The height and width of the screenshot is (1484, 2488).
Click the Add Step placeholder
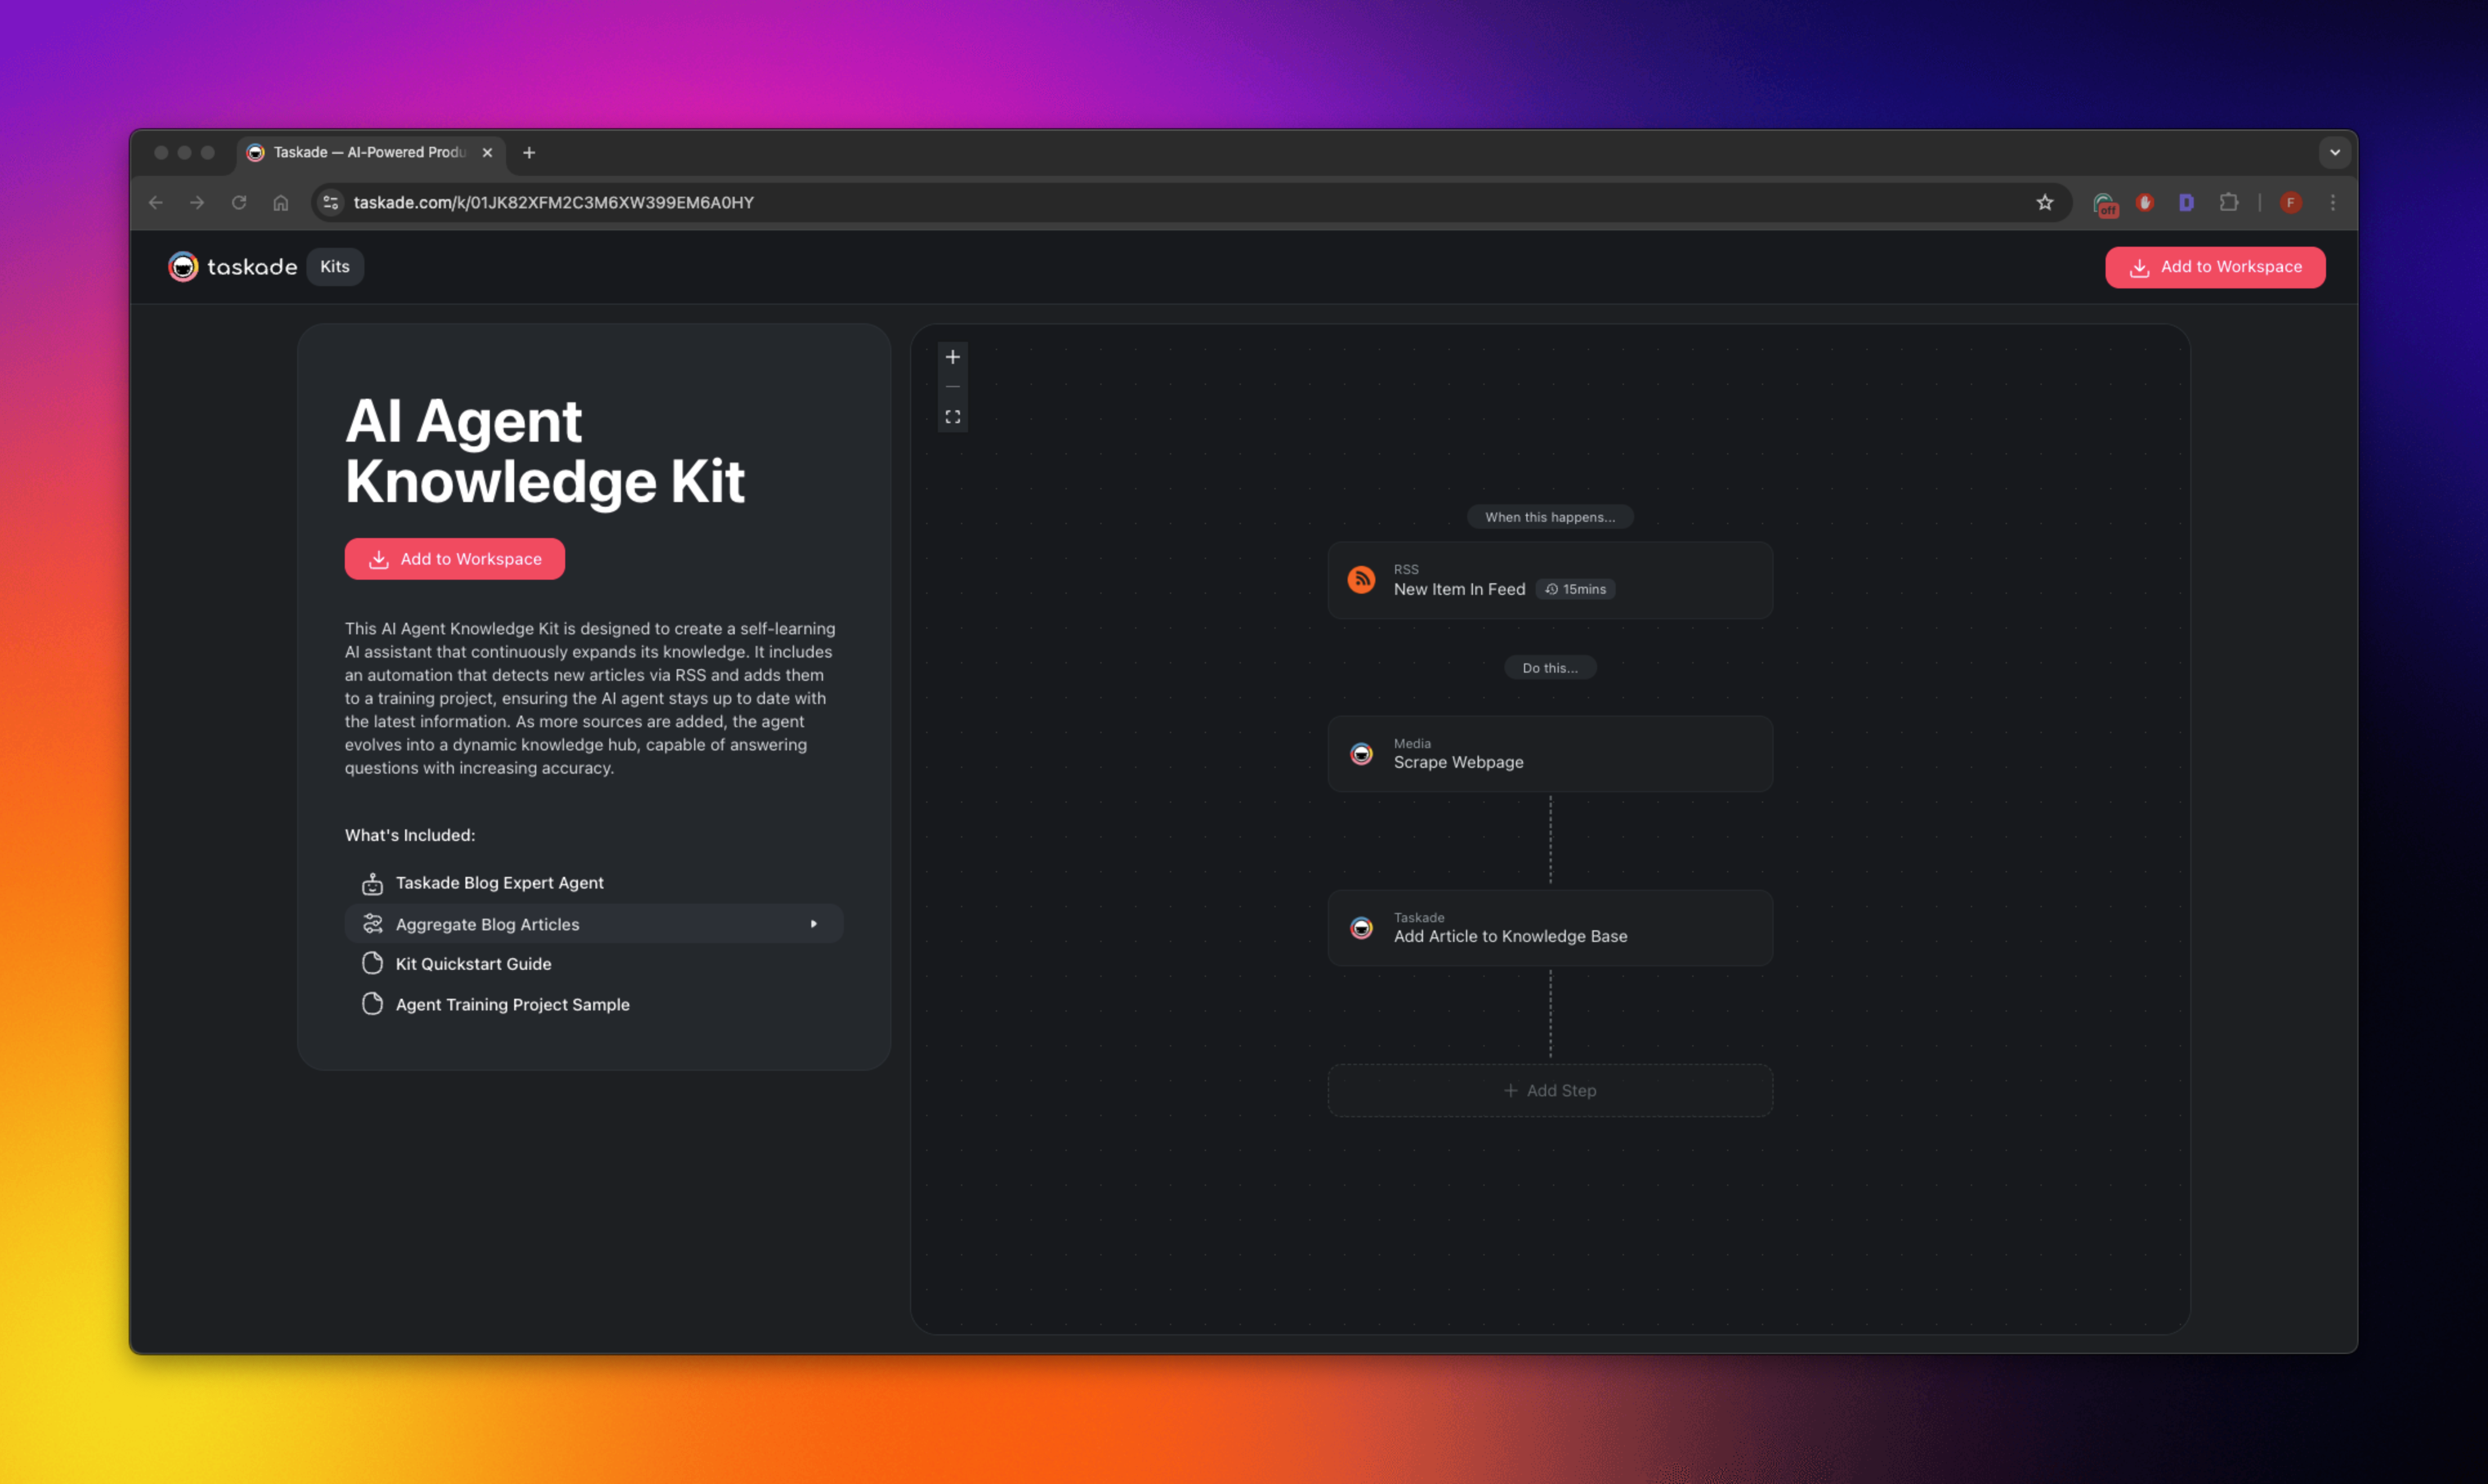click(x=1549, y=1091)
